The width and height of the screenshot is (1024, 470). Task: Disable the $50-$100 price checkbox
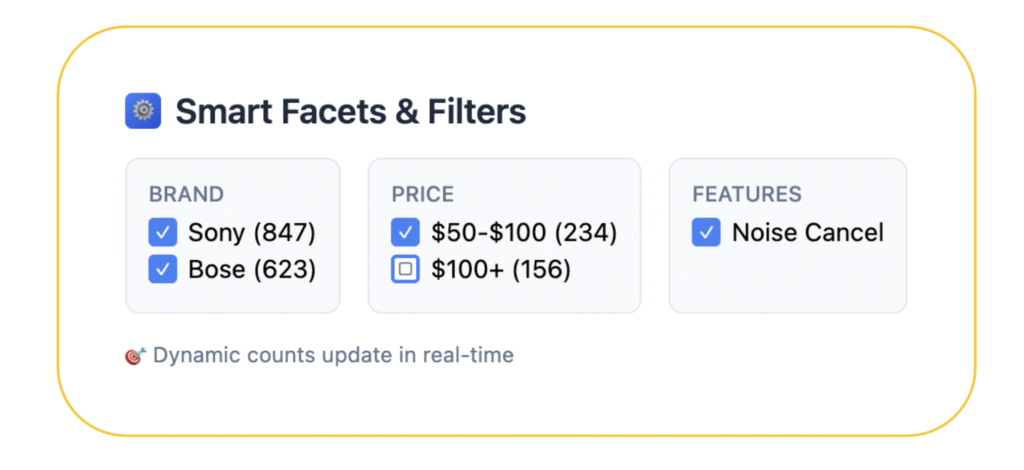pyautogui.click(x=405, y=232)
